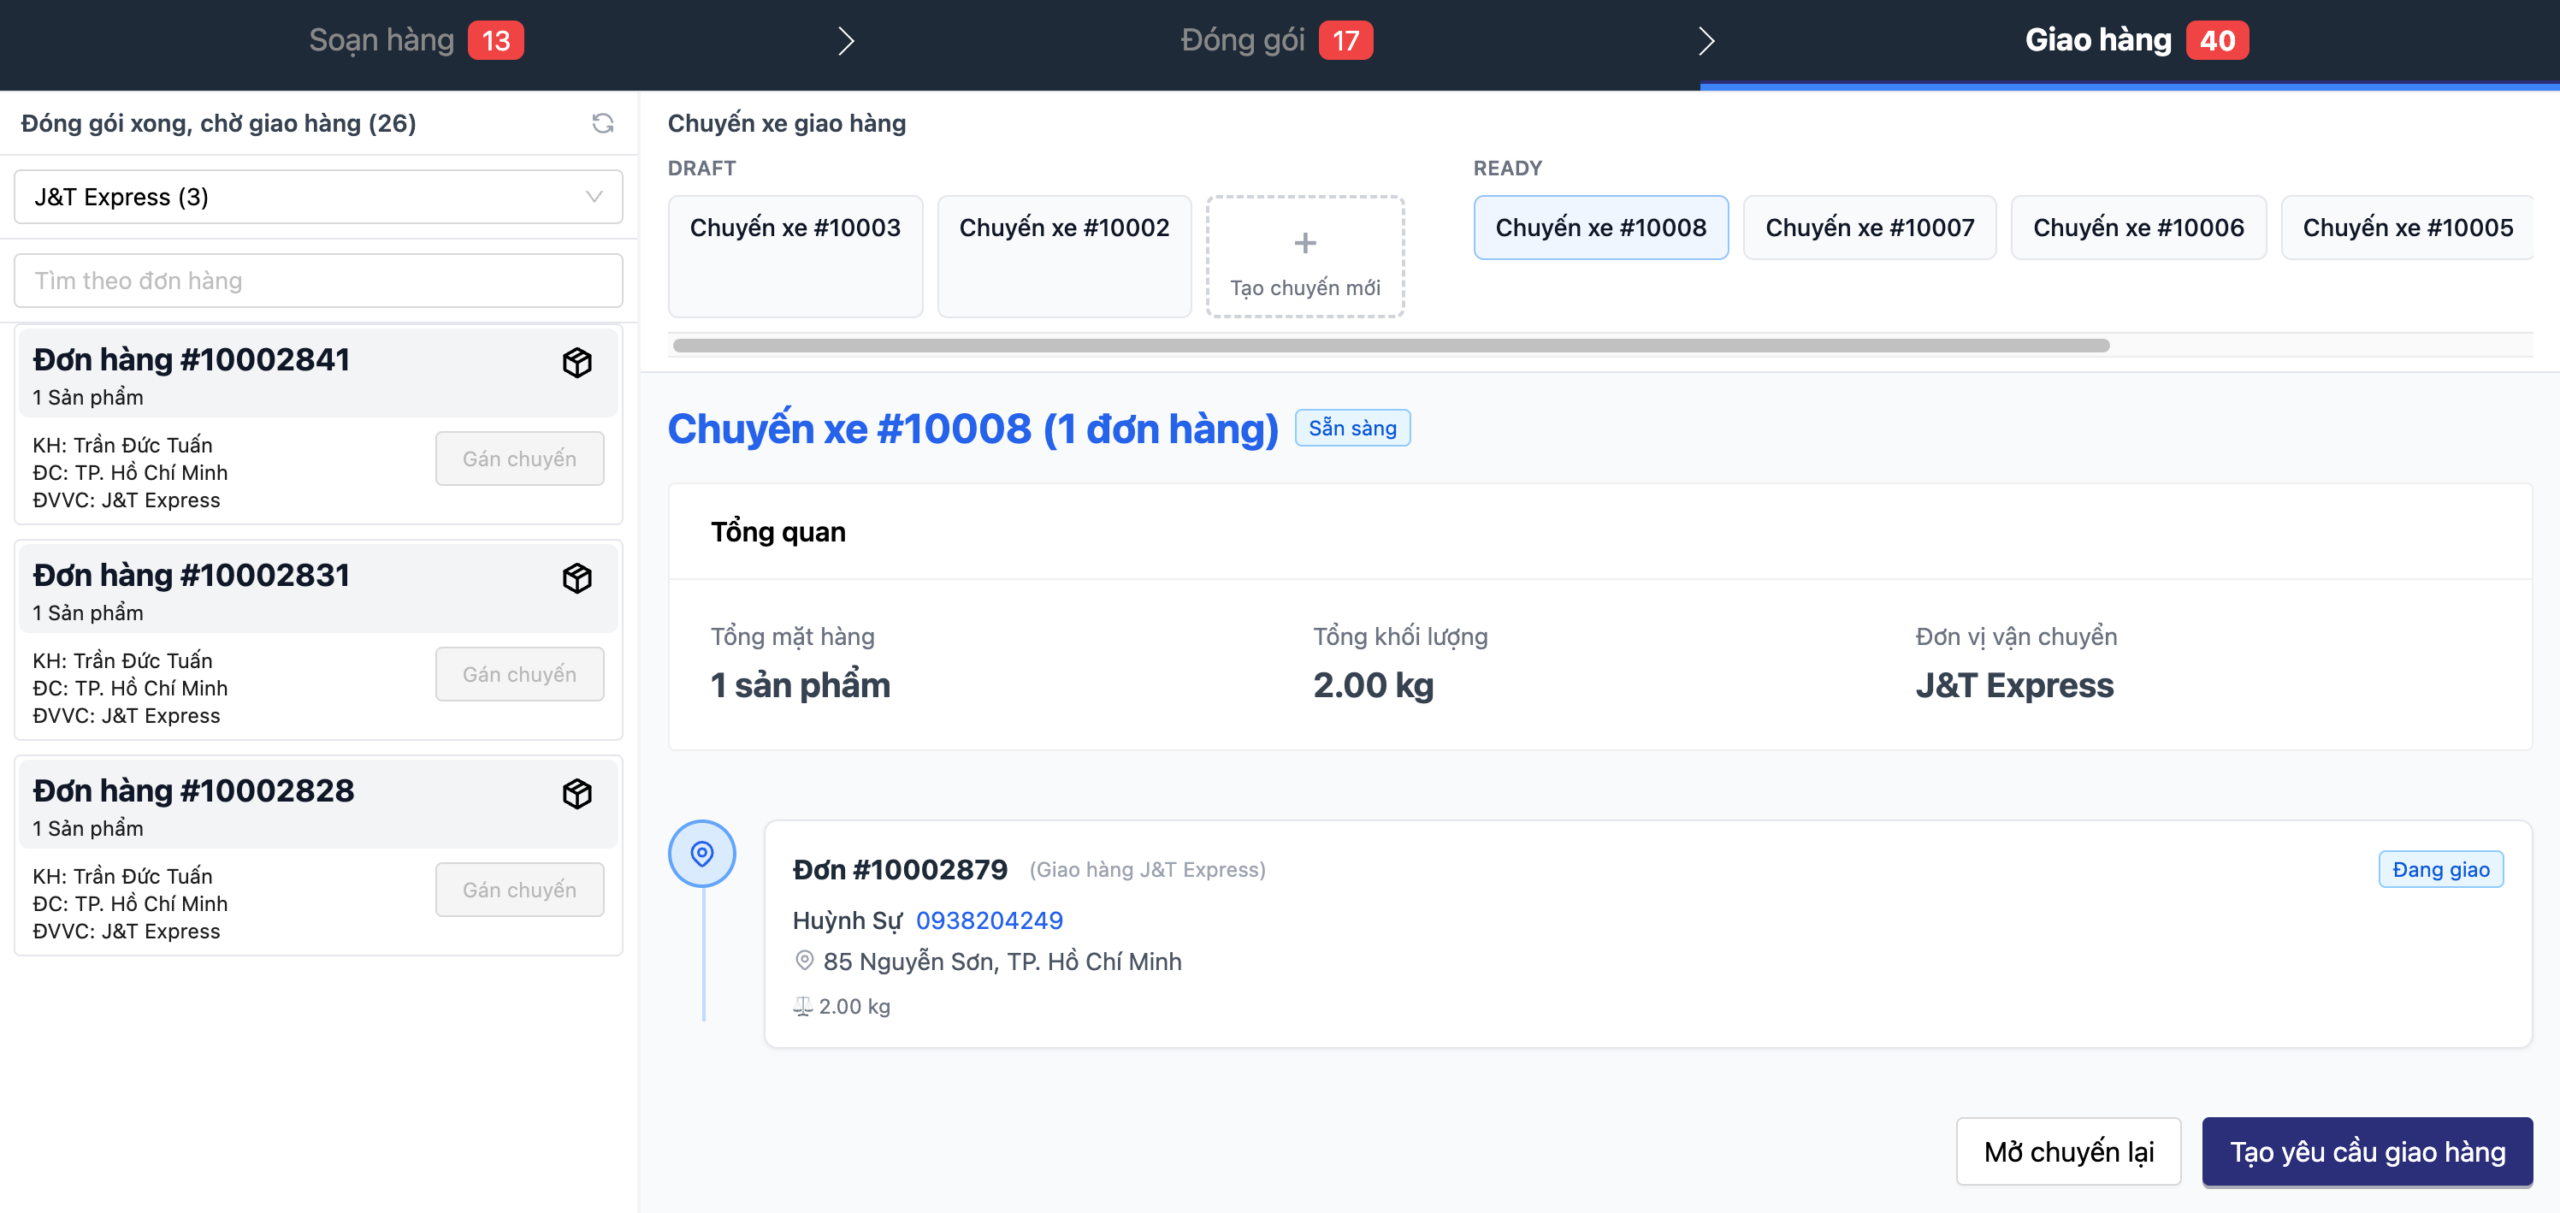The width and height of the screenshot is (2560, 1213).
Task: Select ready trip Chuyến xe #10006
Action: 2138,228
